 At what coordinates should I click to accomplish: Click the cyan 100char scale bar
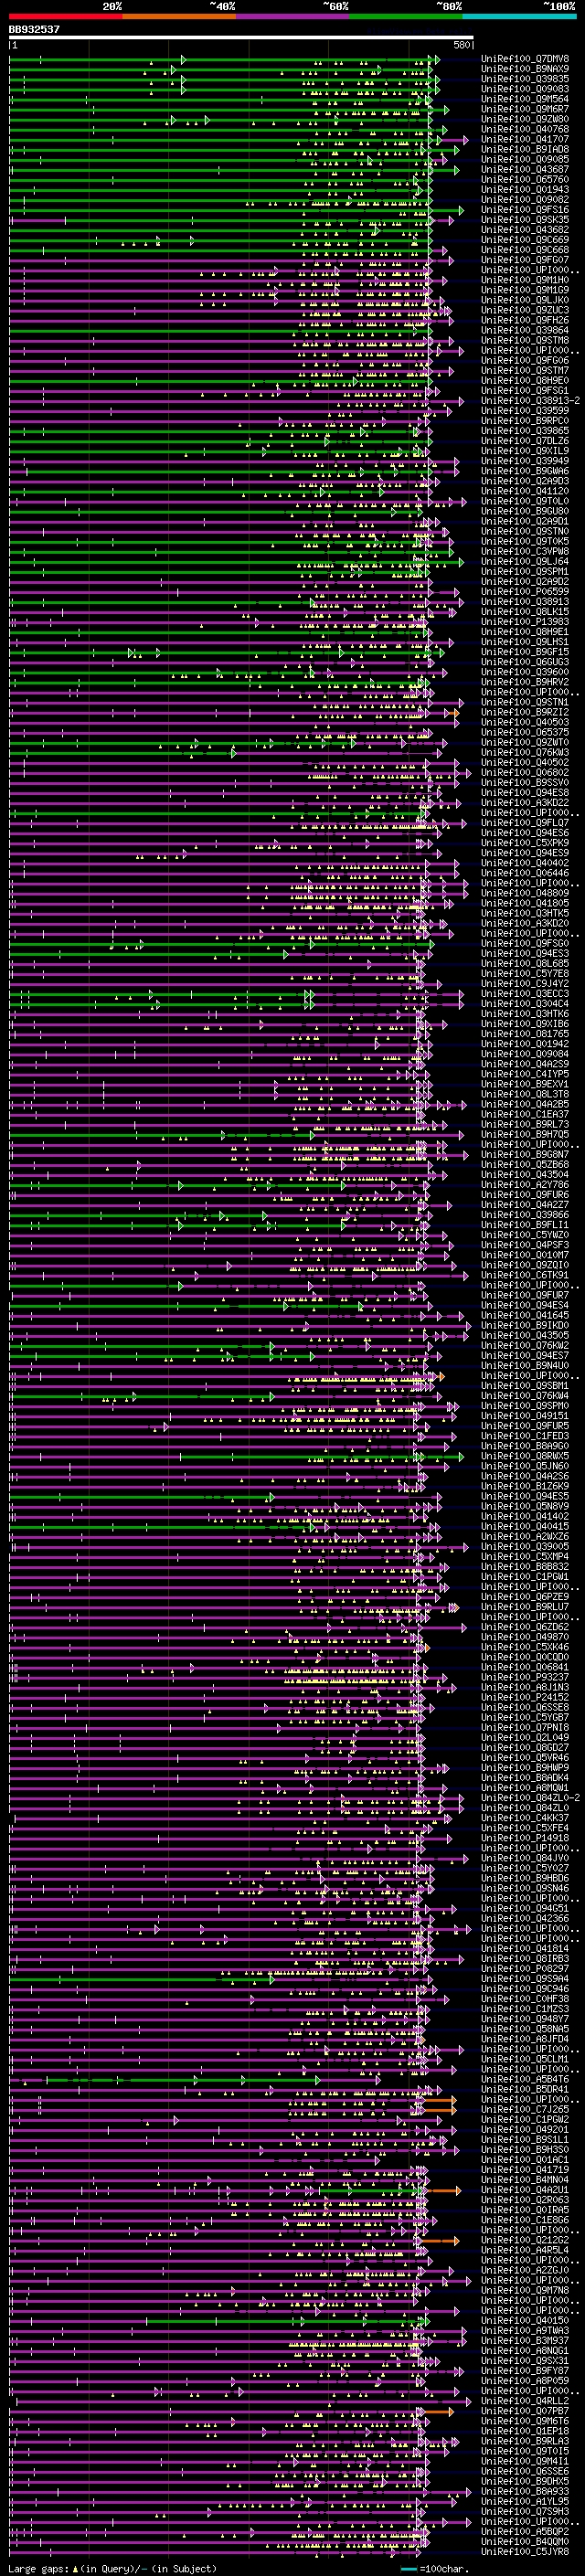(x=408, y=2569)
